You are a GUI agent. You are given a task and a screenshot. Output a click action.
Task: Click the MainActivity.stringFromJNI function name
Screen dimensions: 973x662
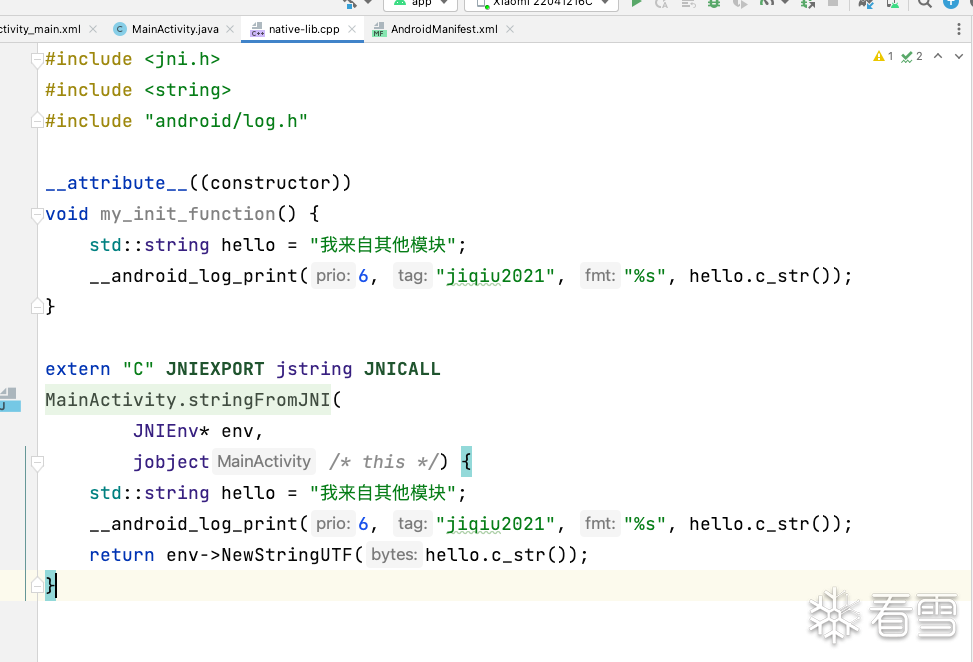[x=187, y=400]
